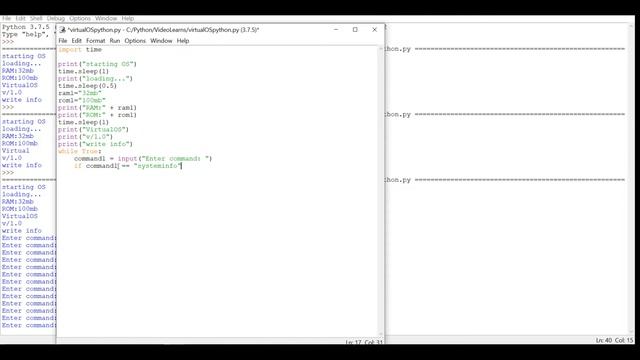640x360 pixels.
Task: Click the 'import time' code line
Action: coord(80,49)
